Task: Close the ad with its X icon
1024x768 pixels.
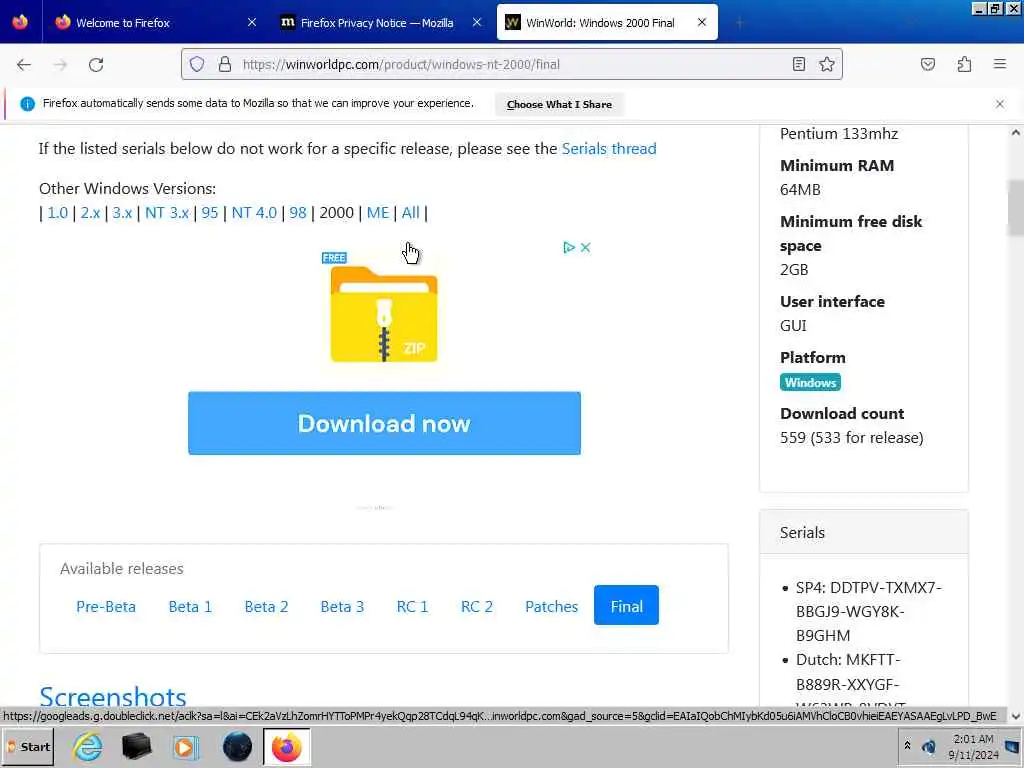Action: [x=586, y=248]
